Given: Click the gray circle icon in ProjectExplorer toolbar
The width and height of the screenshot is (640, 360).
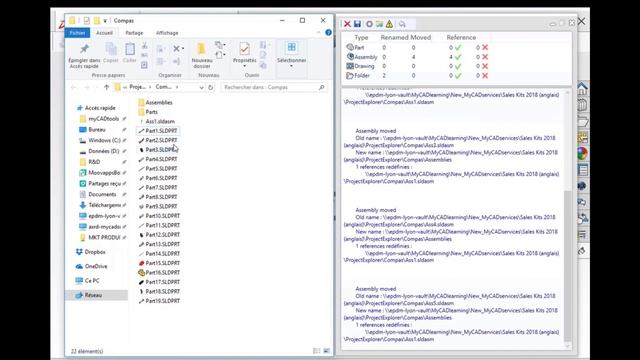Looking at the screenshot, I should [369, 24].
